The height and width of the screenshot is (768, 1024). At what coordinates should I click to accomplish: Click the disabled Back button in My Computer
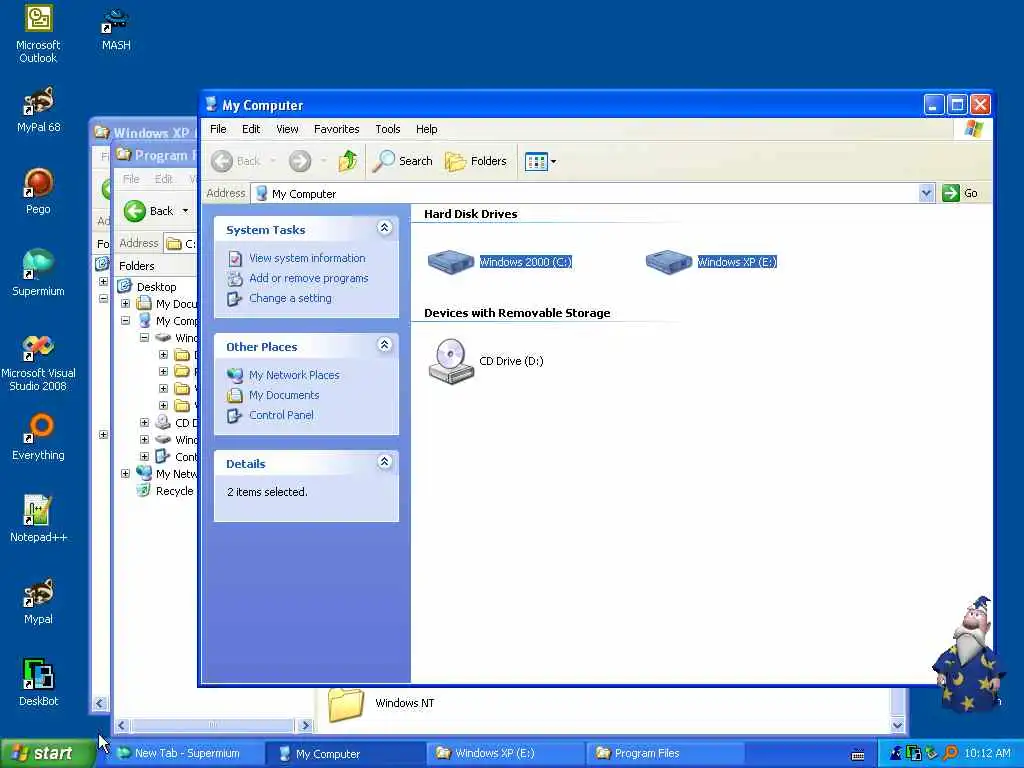tap(236, 161)
